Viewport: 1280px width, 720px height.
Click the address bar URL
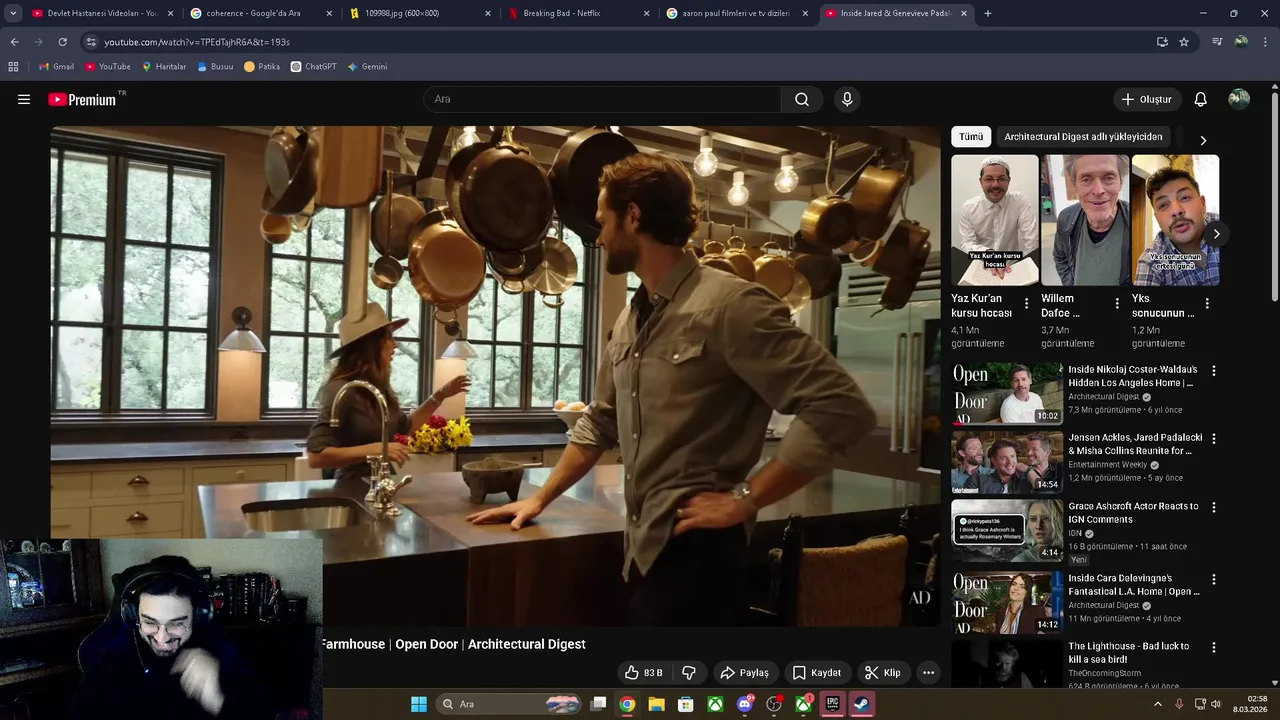(197, 42)
